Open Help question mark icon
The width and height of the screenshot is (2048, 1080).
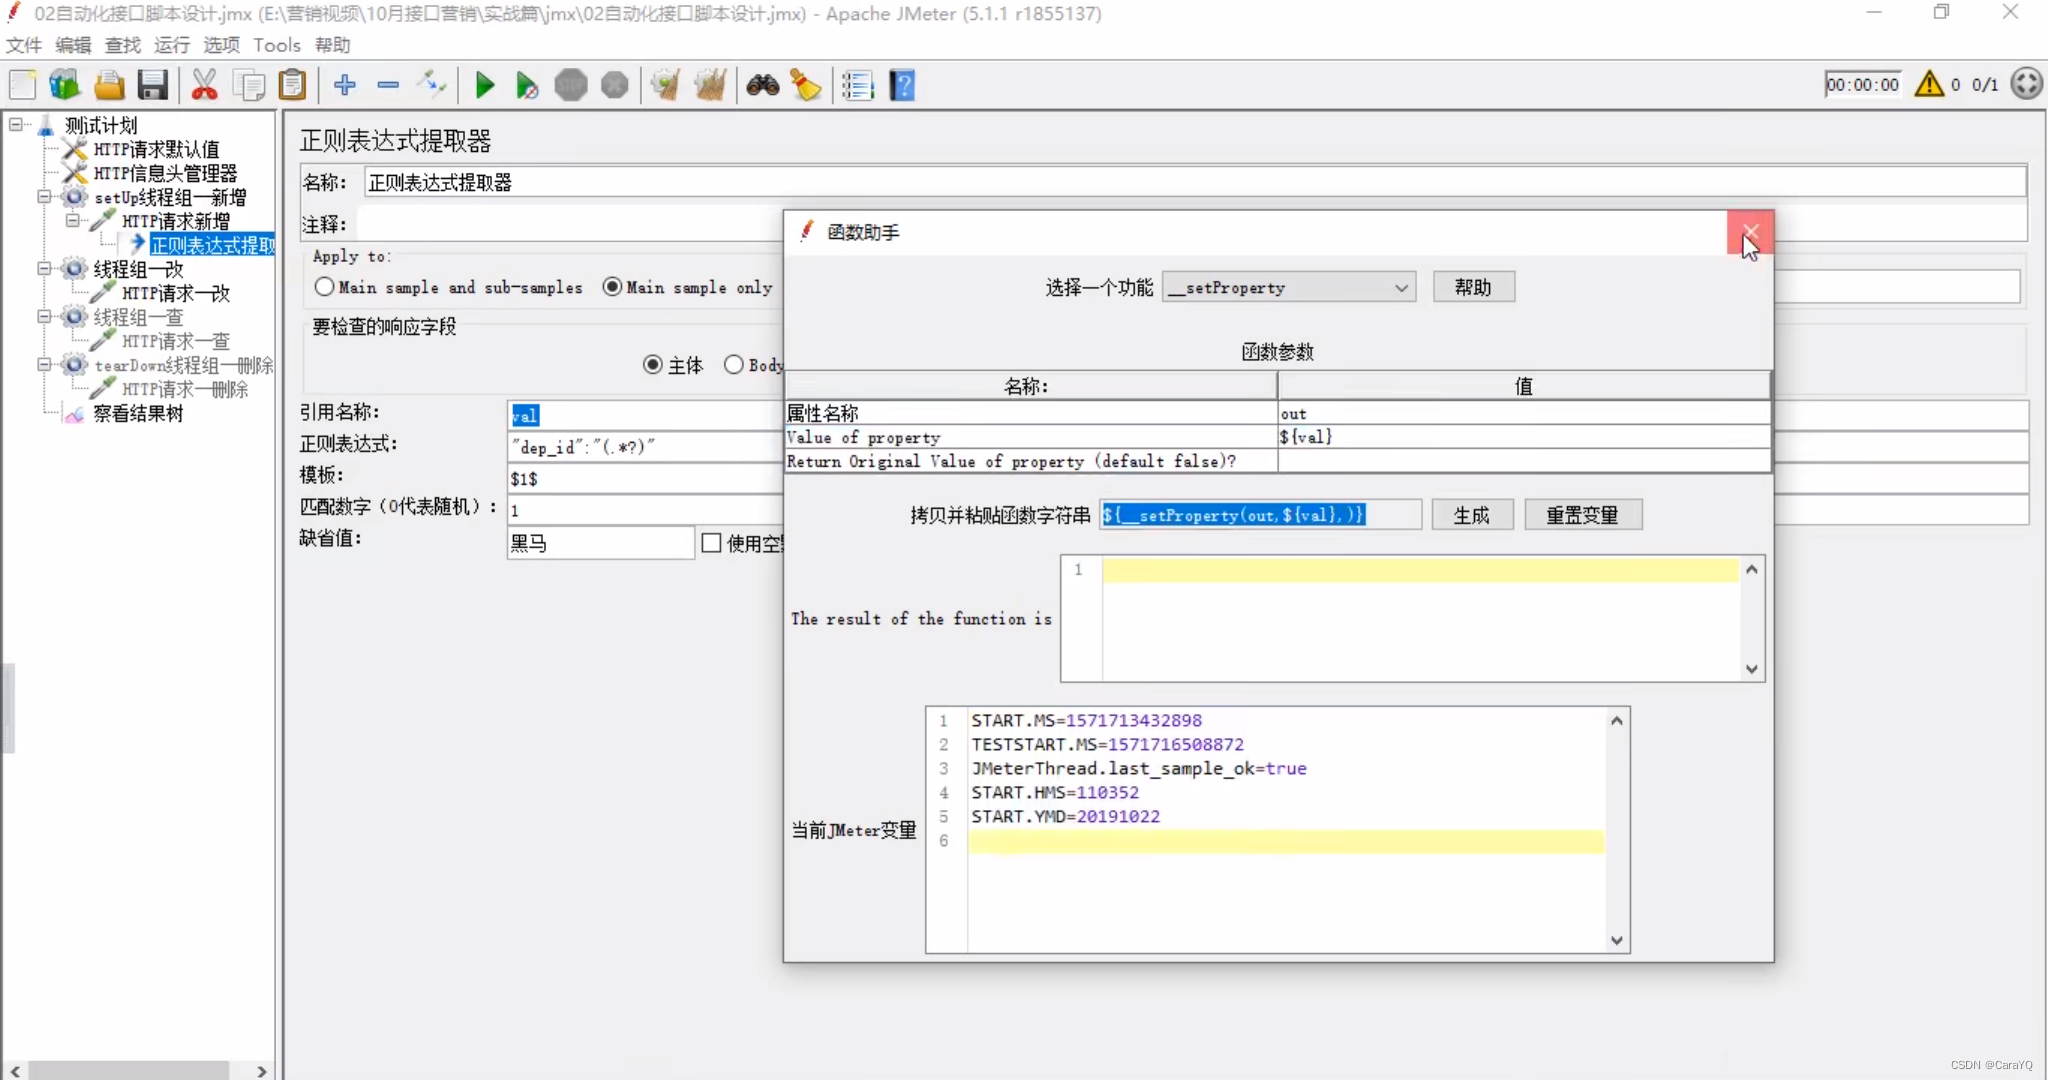pos(902,85)
